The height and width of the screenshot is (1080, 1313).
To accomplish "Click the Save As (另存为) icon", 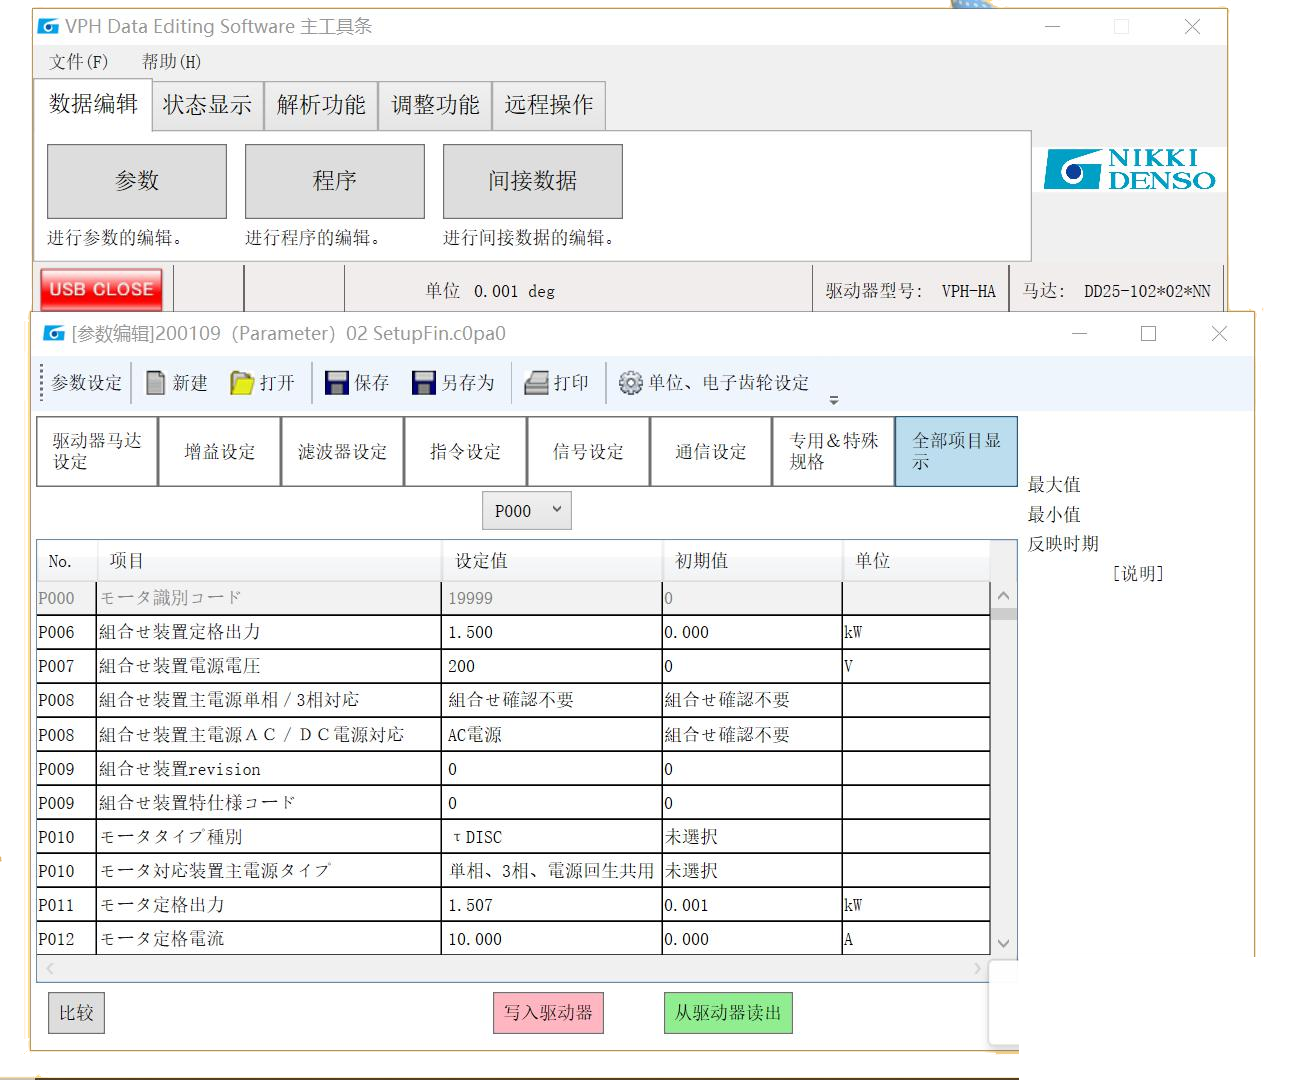I will (x=424, y=383).
